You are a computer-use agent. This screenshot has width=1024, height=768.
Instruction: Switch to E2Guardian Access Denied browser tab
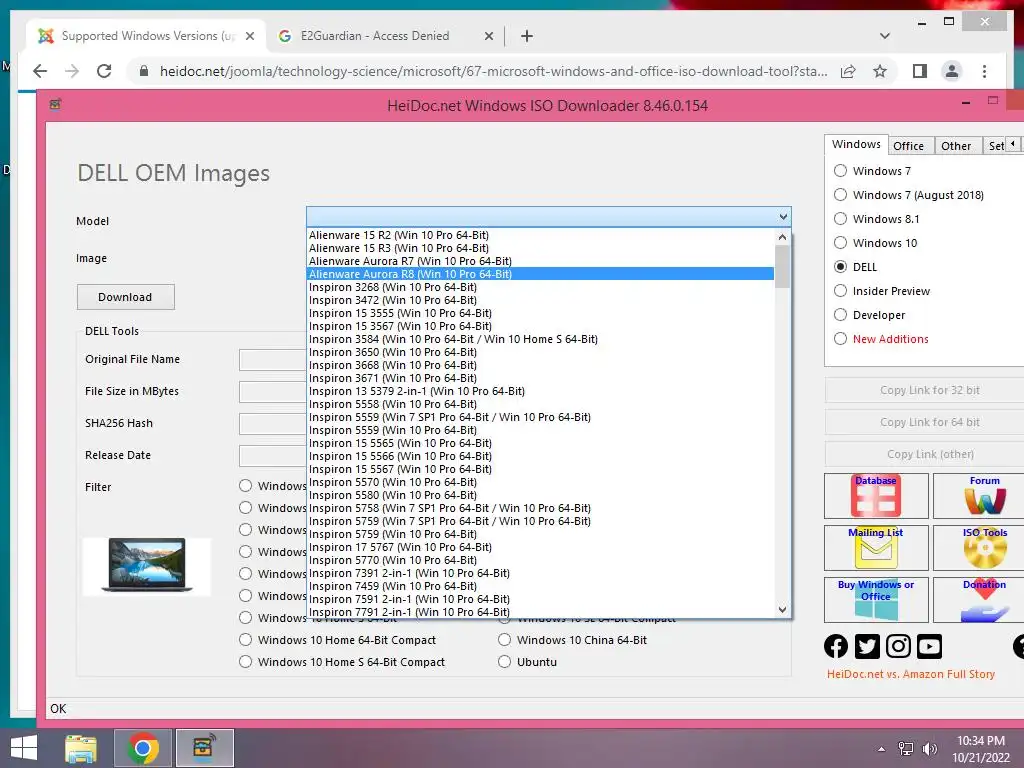385,36
